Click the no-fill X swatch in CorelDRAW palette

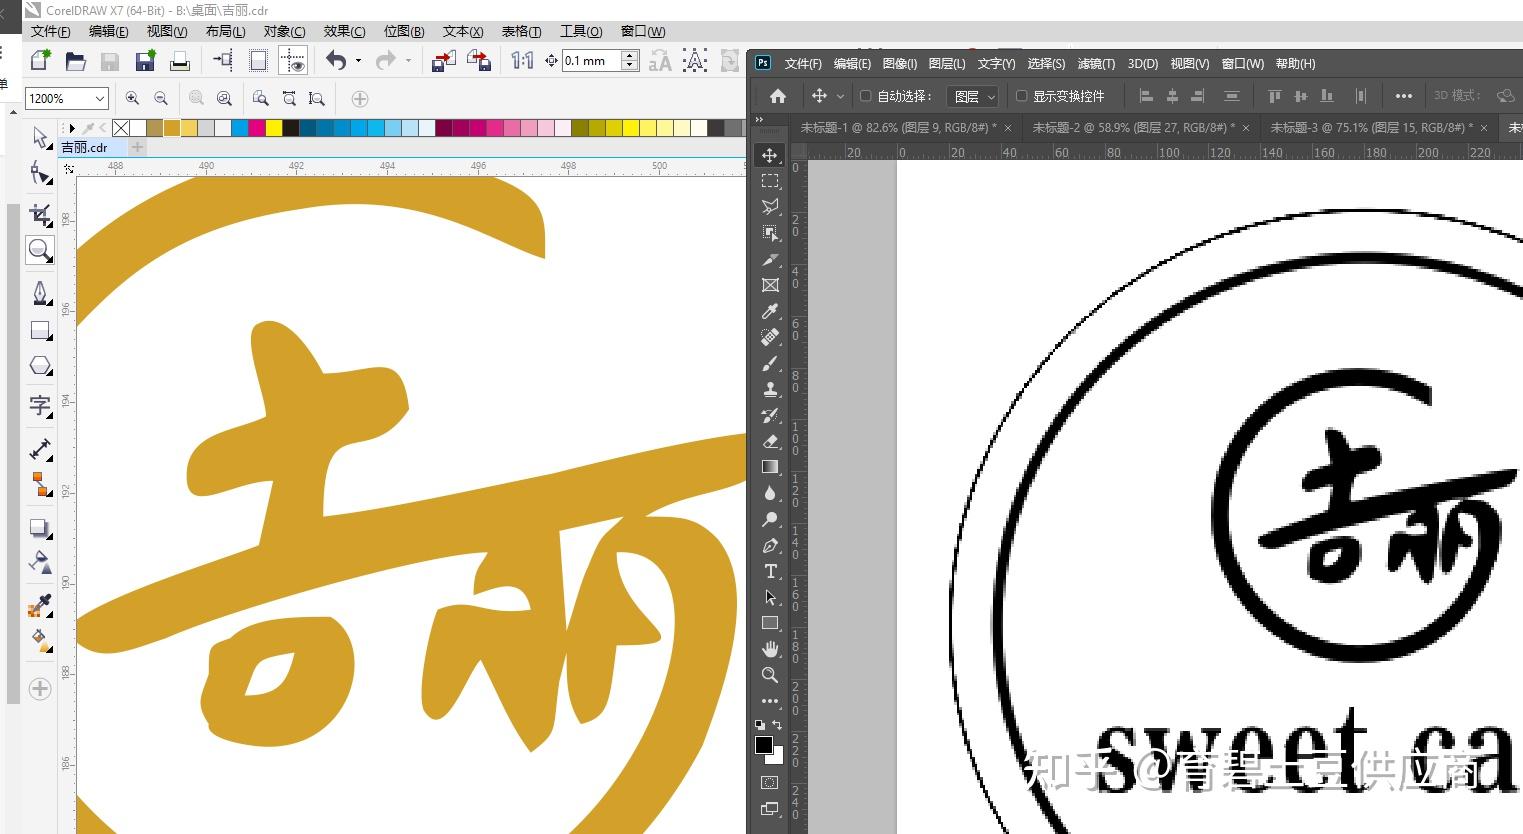pos(121,128)
